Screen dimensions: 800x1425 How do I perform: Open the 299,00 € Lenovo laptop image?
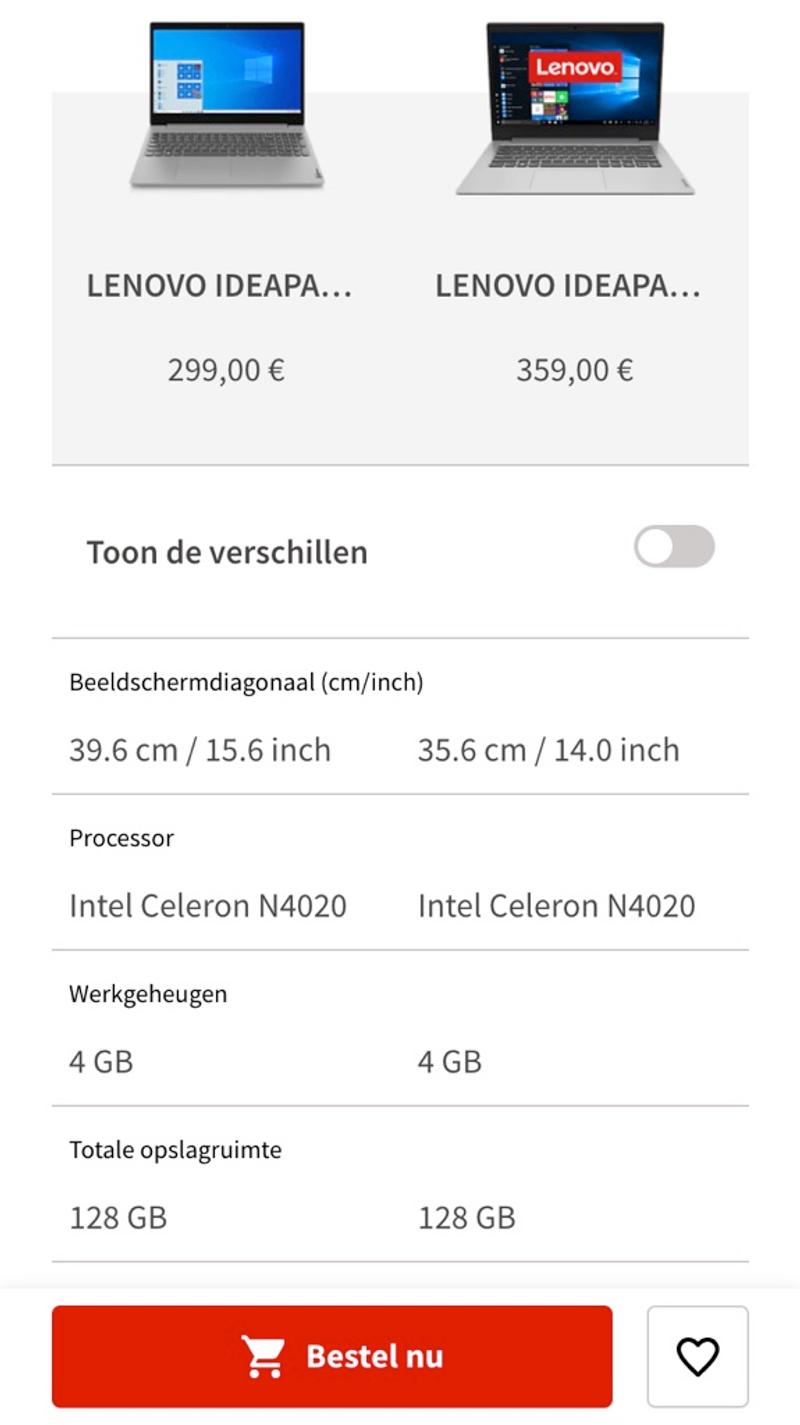point(227,104)
